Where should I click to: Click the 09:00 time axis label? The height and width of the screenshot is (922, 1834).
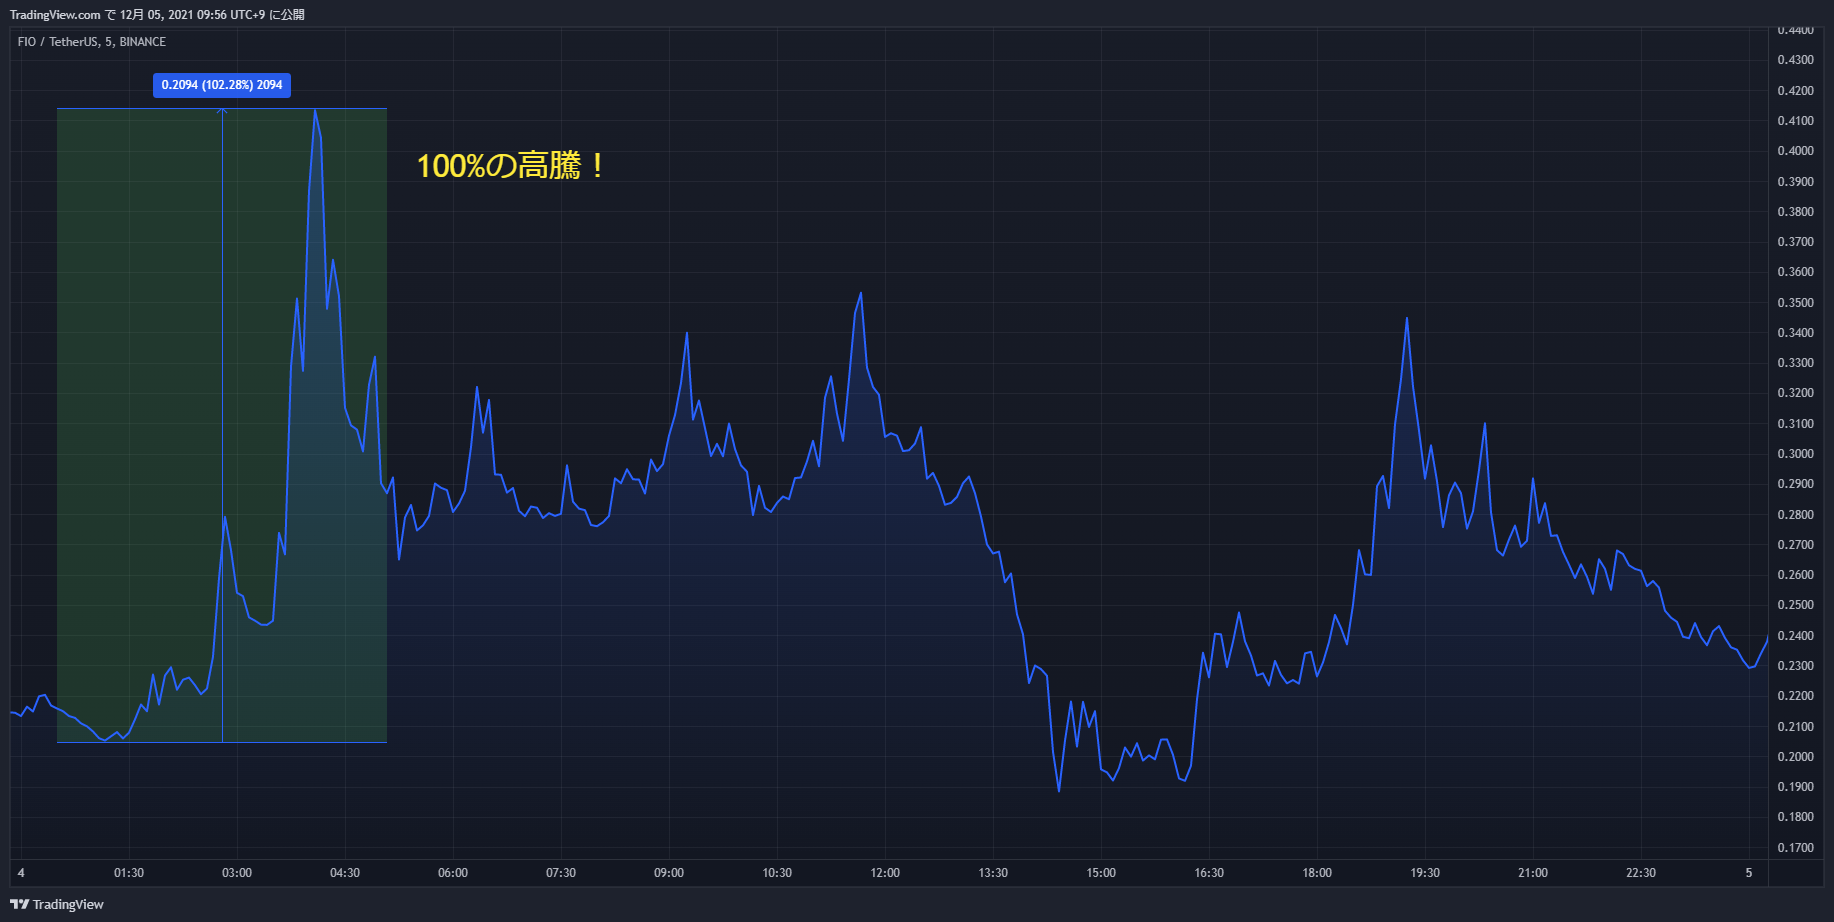coord(669,873)
